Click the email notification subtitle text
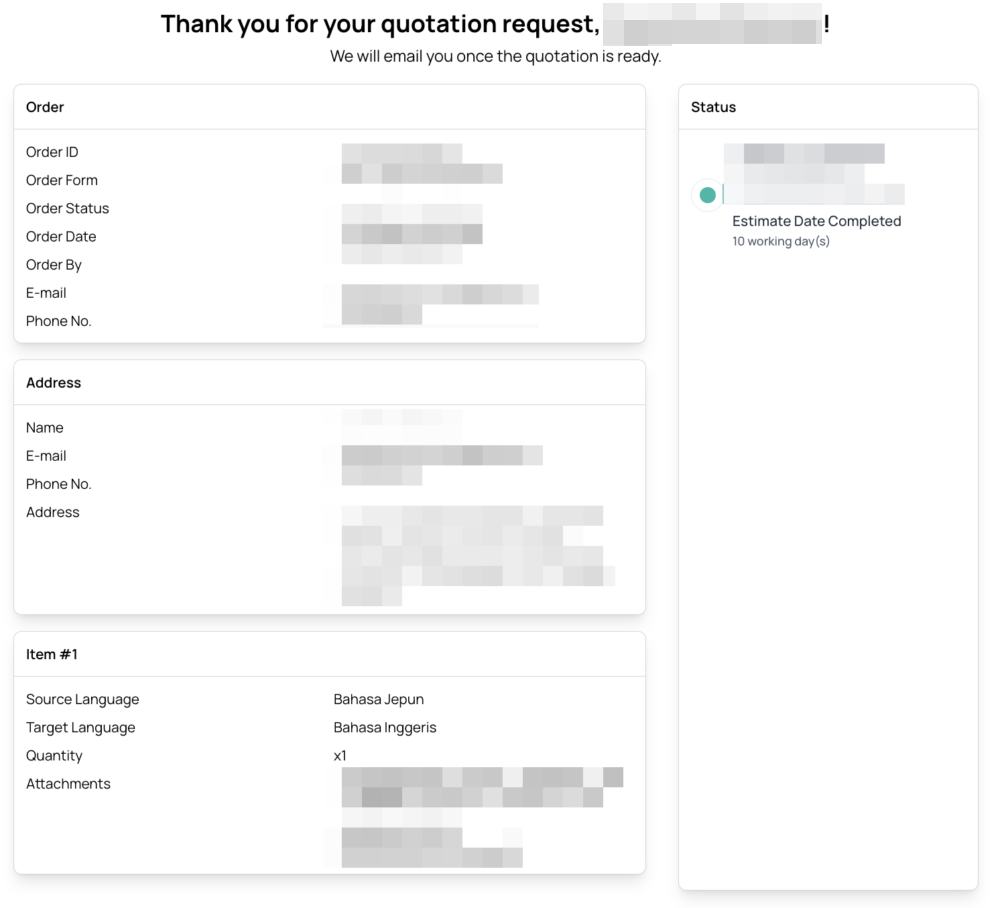Screen dimensions: 1000x908 click(496, 56)
